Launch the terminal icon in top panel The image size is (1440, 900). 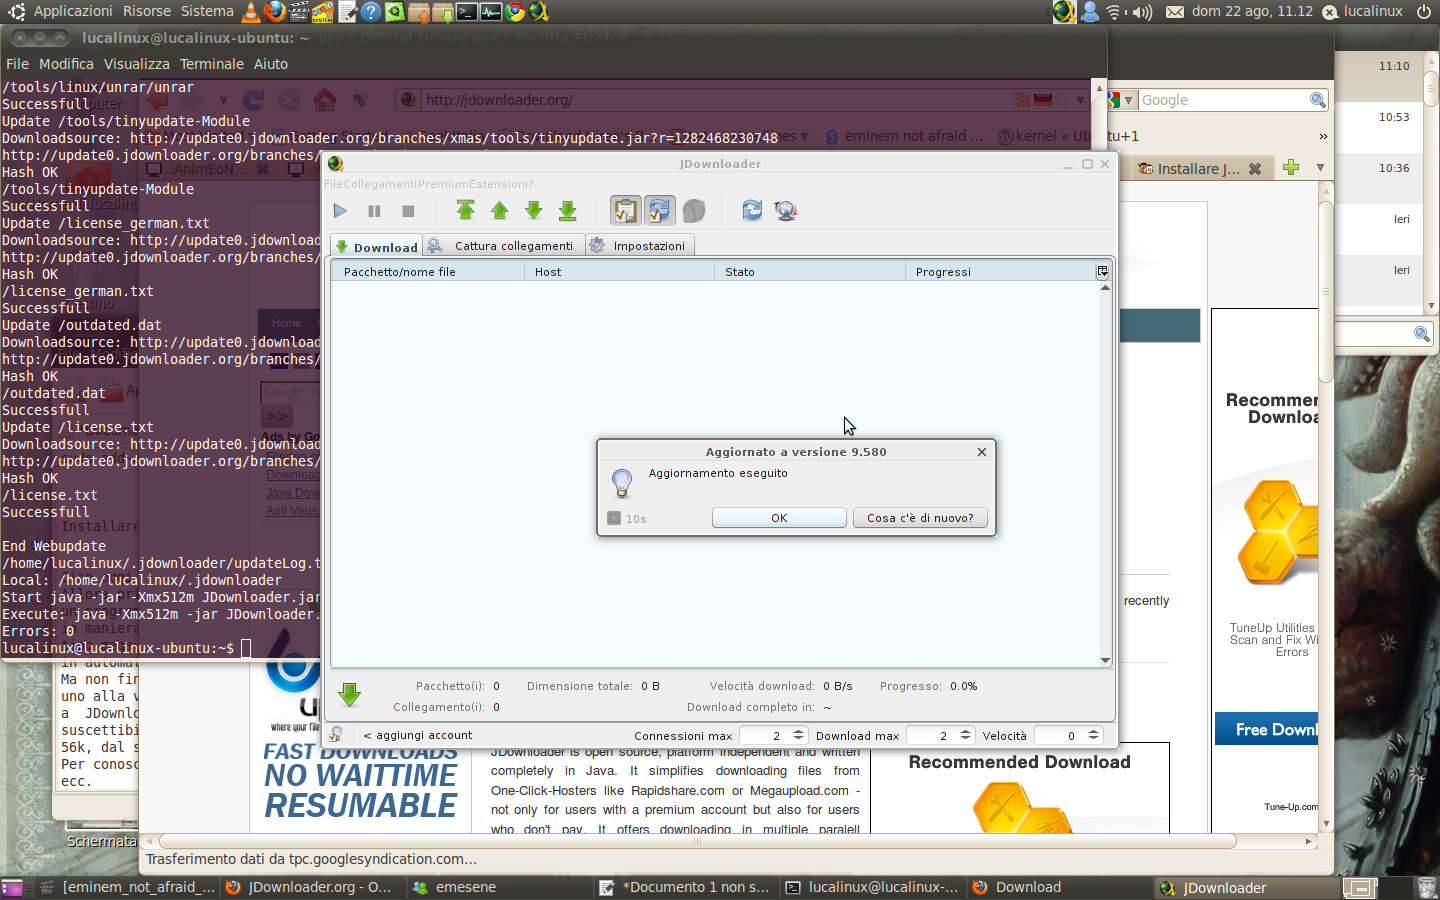click(x=467, y=11)
